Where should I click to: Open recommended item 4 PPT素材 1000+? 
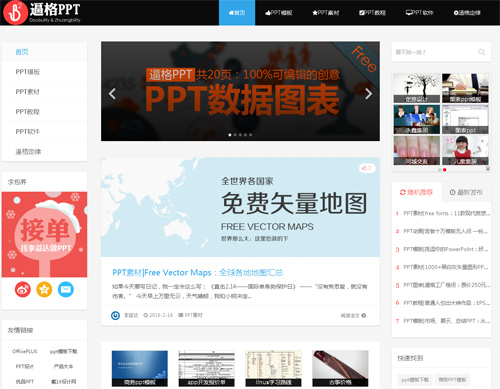tap(446, 267)
